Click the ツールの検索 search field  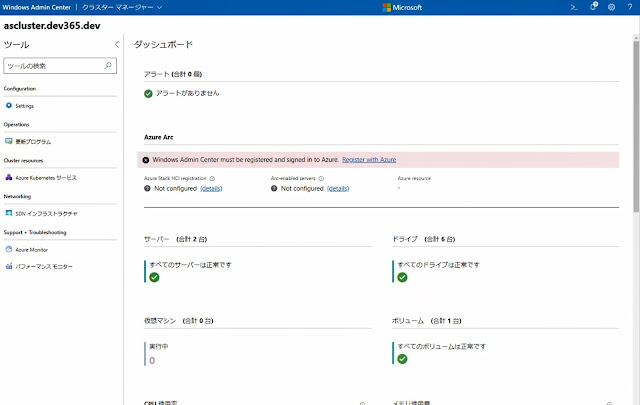(60, 66)
